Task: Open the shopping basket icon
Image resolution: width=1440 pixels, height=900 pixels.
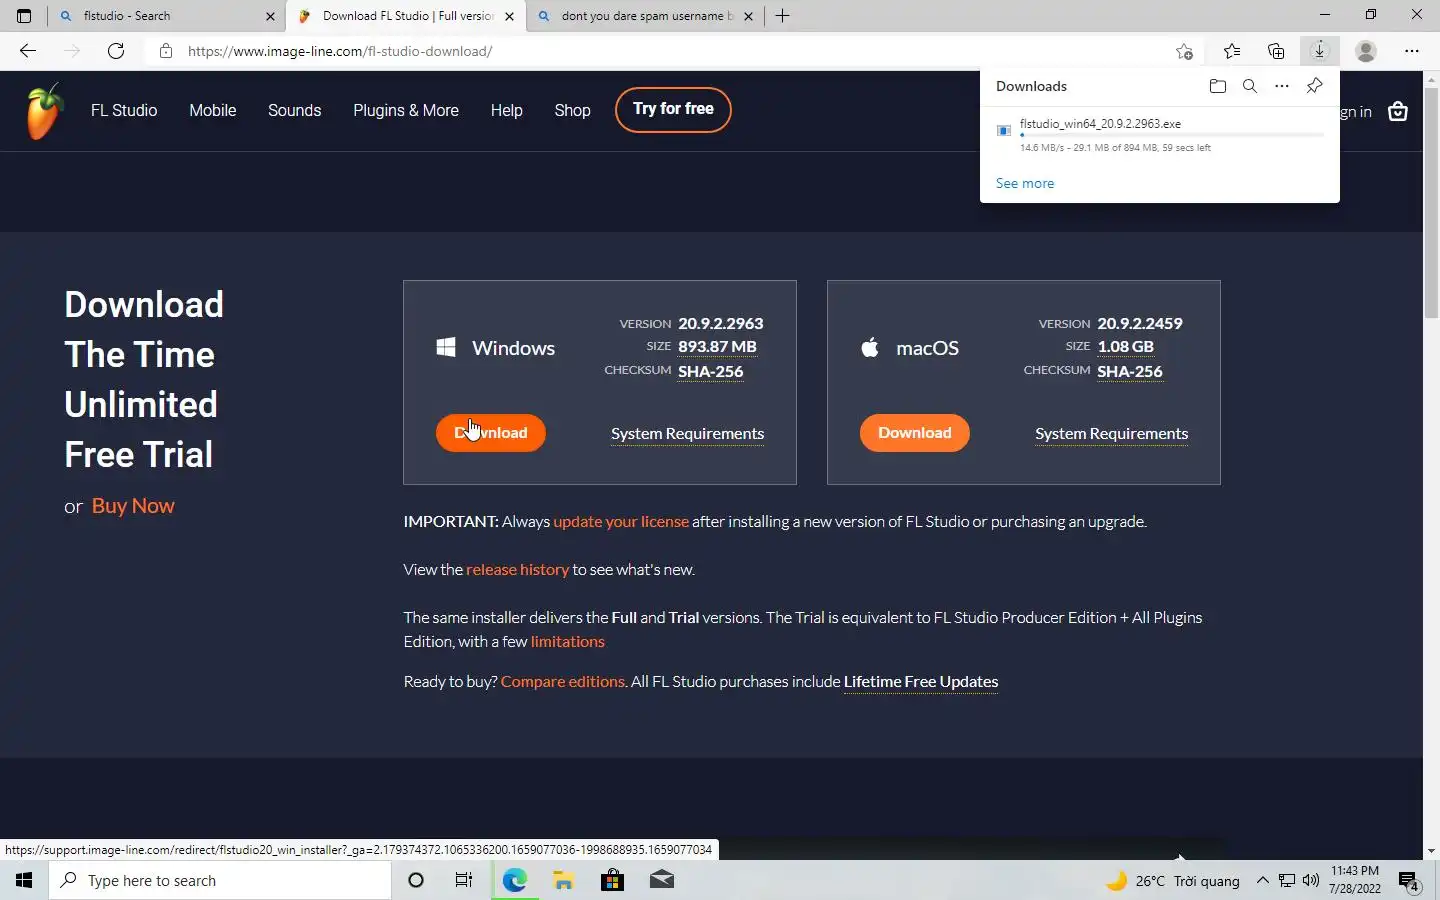Action: (1398, 112)
